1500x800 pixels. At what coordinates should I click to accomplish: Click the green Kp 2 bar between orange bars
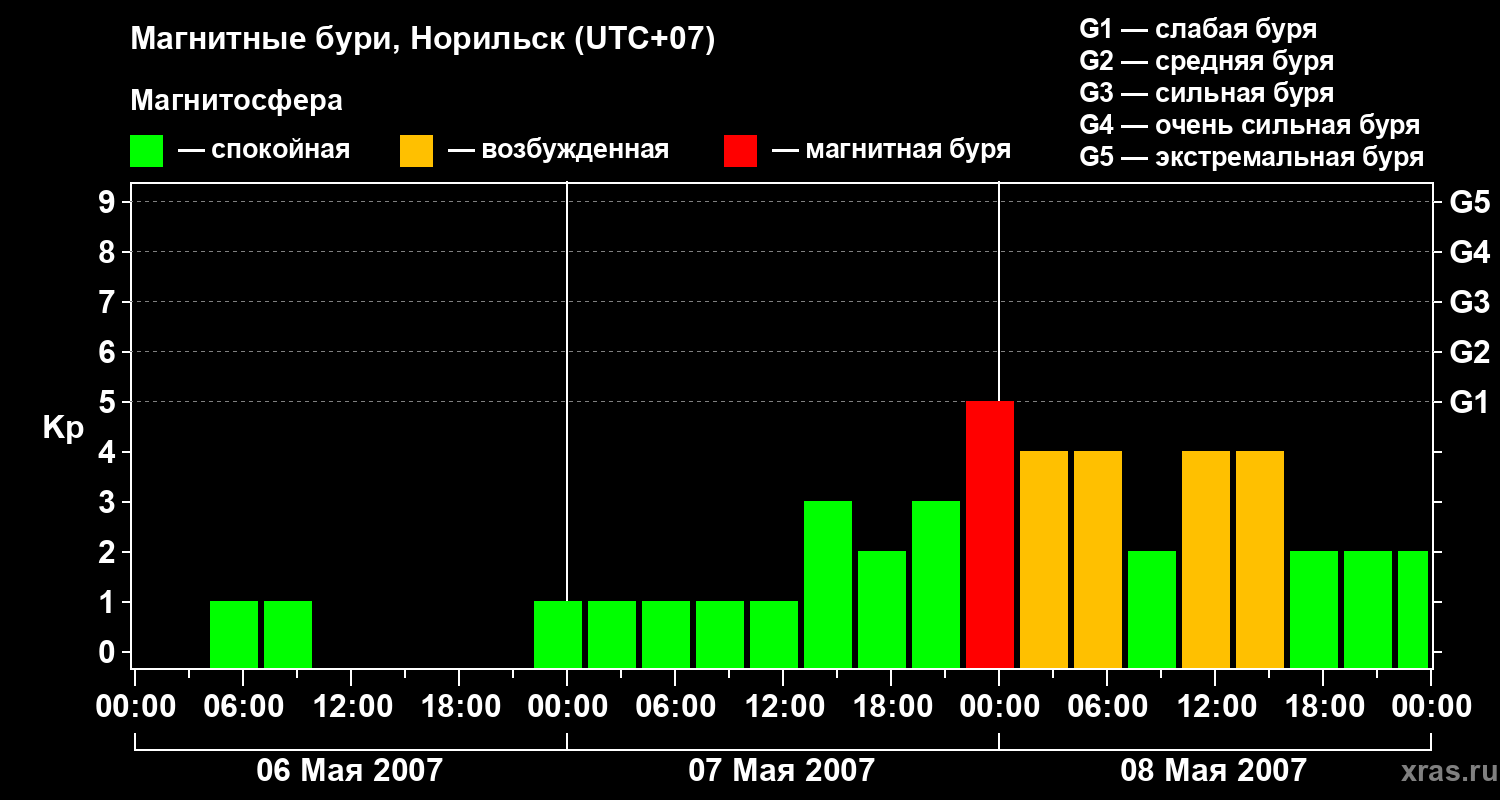coord(1152,609)
